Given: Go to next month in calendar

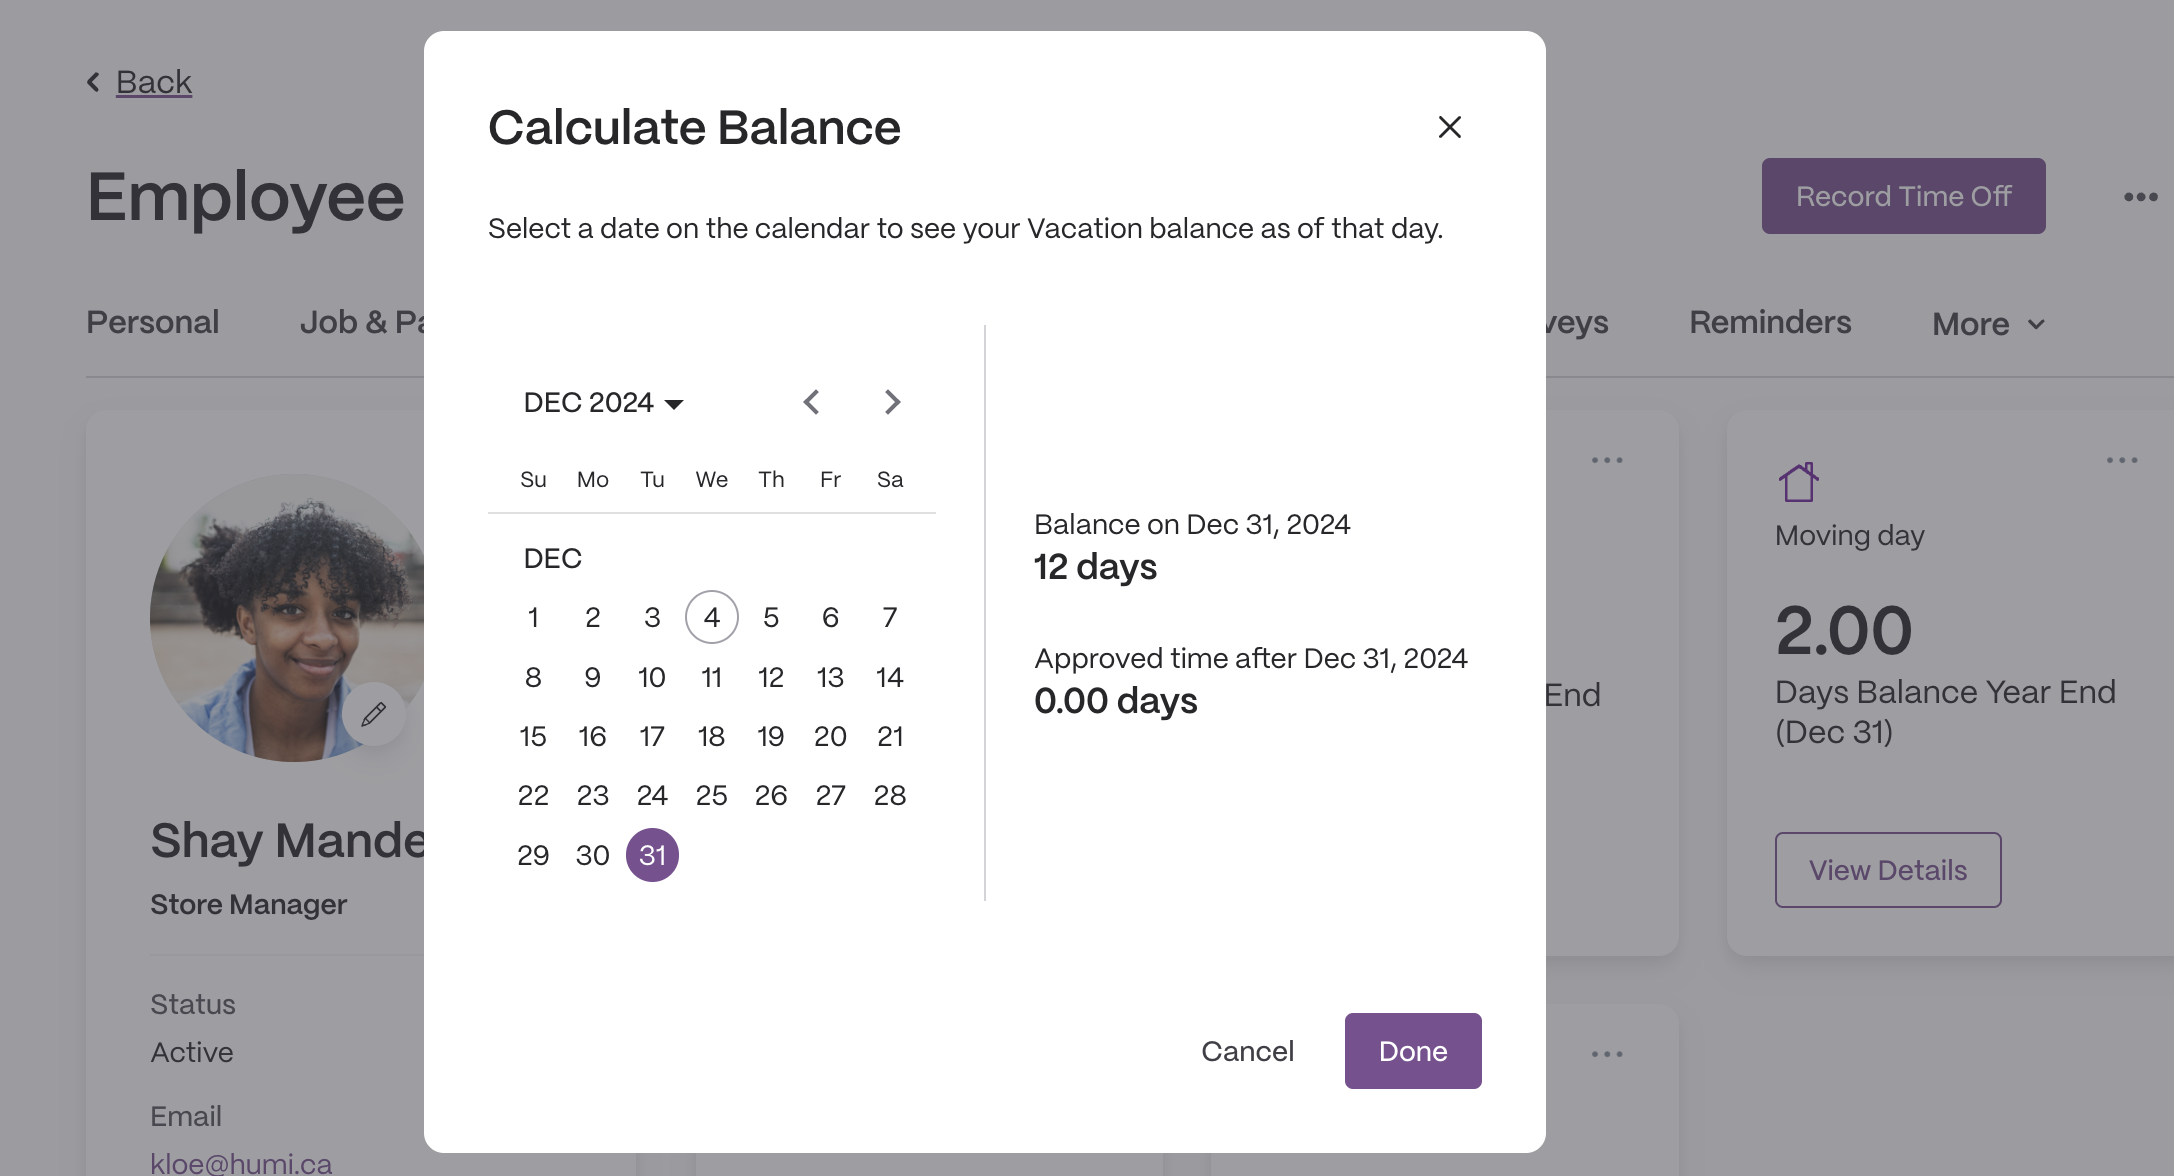Looking at the screenshot, I should (892, 402).
